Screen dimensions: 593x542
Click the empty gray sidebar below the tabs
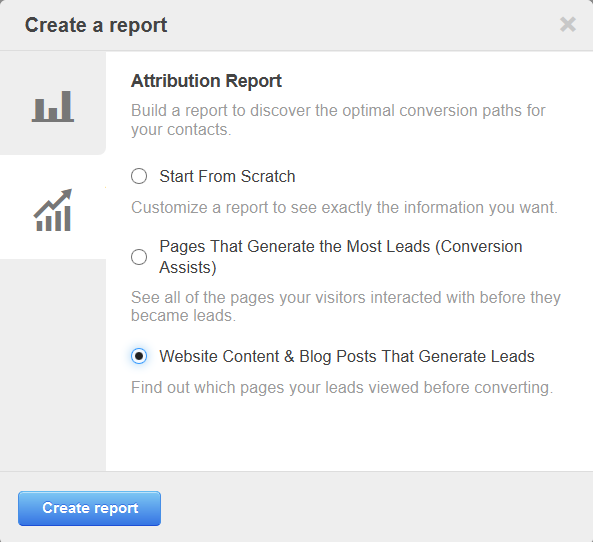coord(53,365)
